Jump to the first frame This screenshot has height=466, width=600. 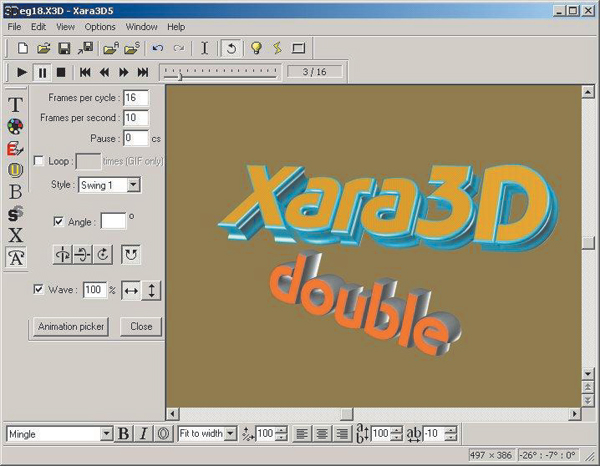coord(85,72)
